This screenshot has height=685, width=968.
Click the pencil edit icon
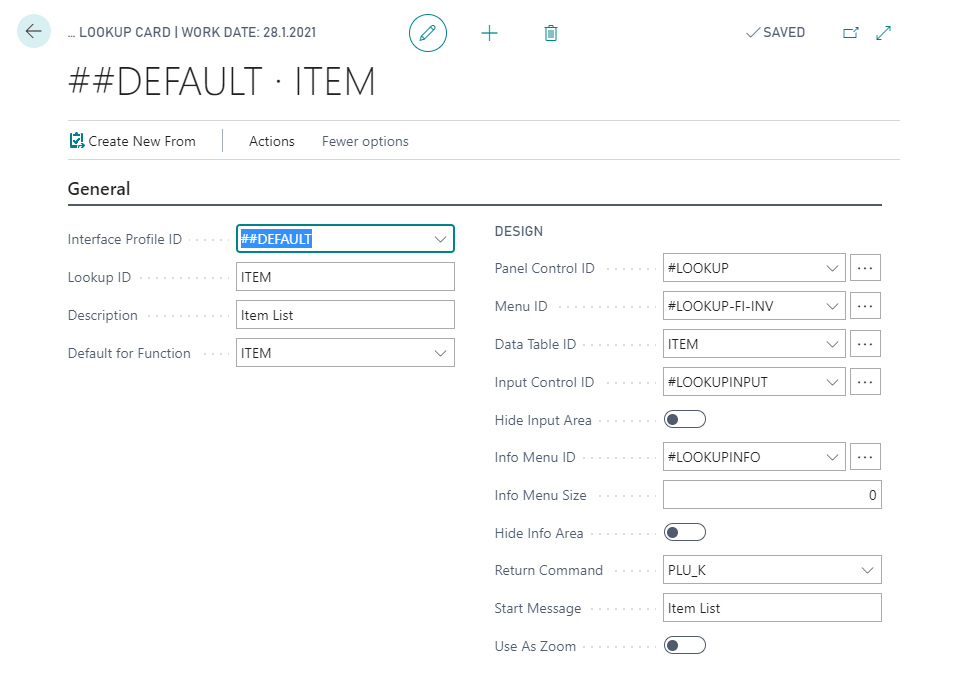click(428, 33)
